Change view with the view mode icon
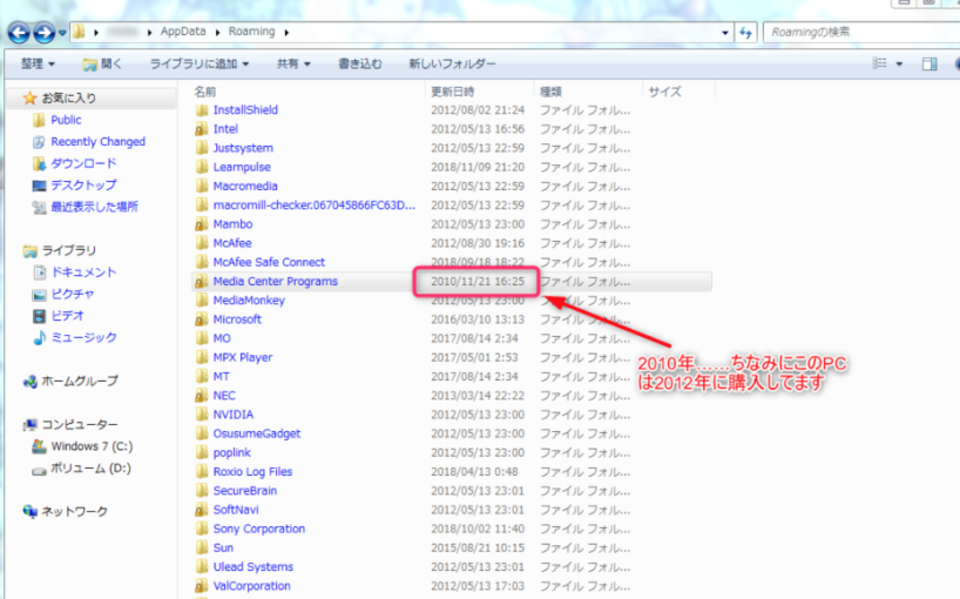The height and width of the screenshot is (599, 960). [x=880, y=64]
